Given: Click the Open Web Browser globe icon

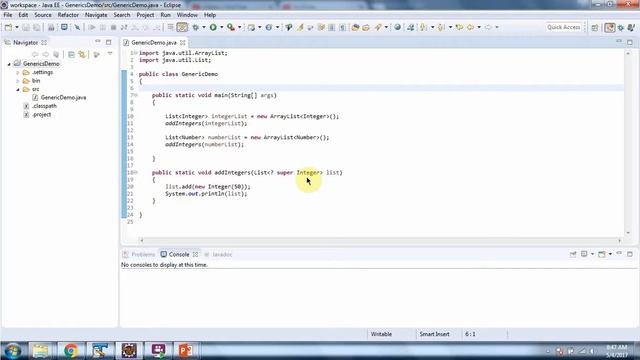Looking at the screenshot, I should click(397, 27).
